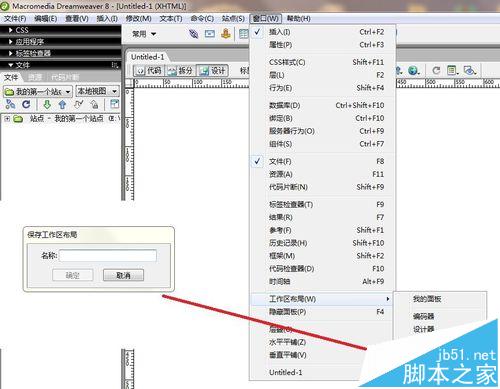Image resolution: width=500 pixels, height=389 pixels.
Task: Select 层(L) F2 menu entry
Action: point(322,75)
